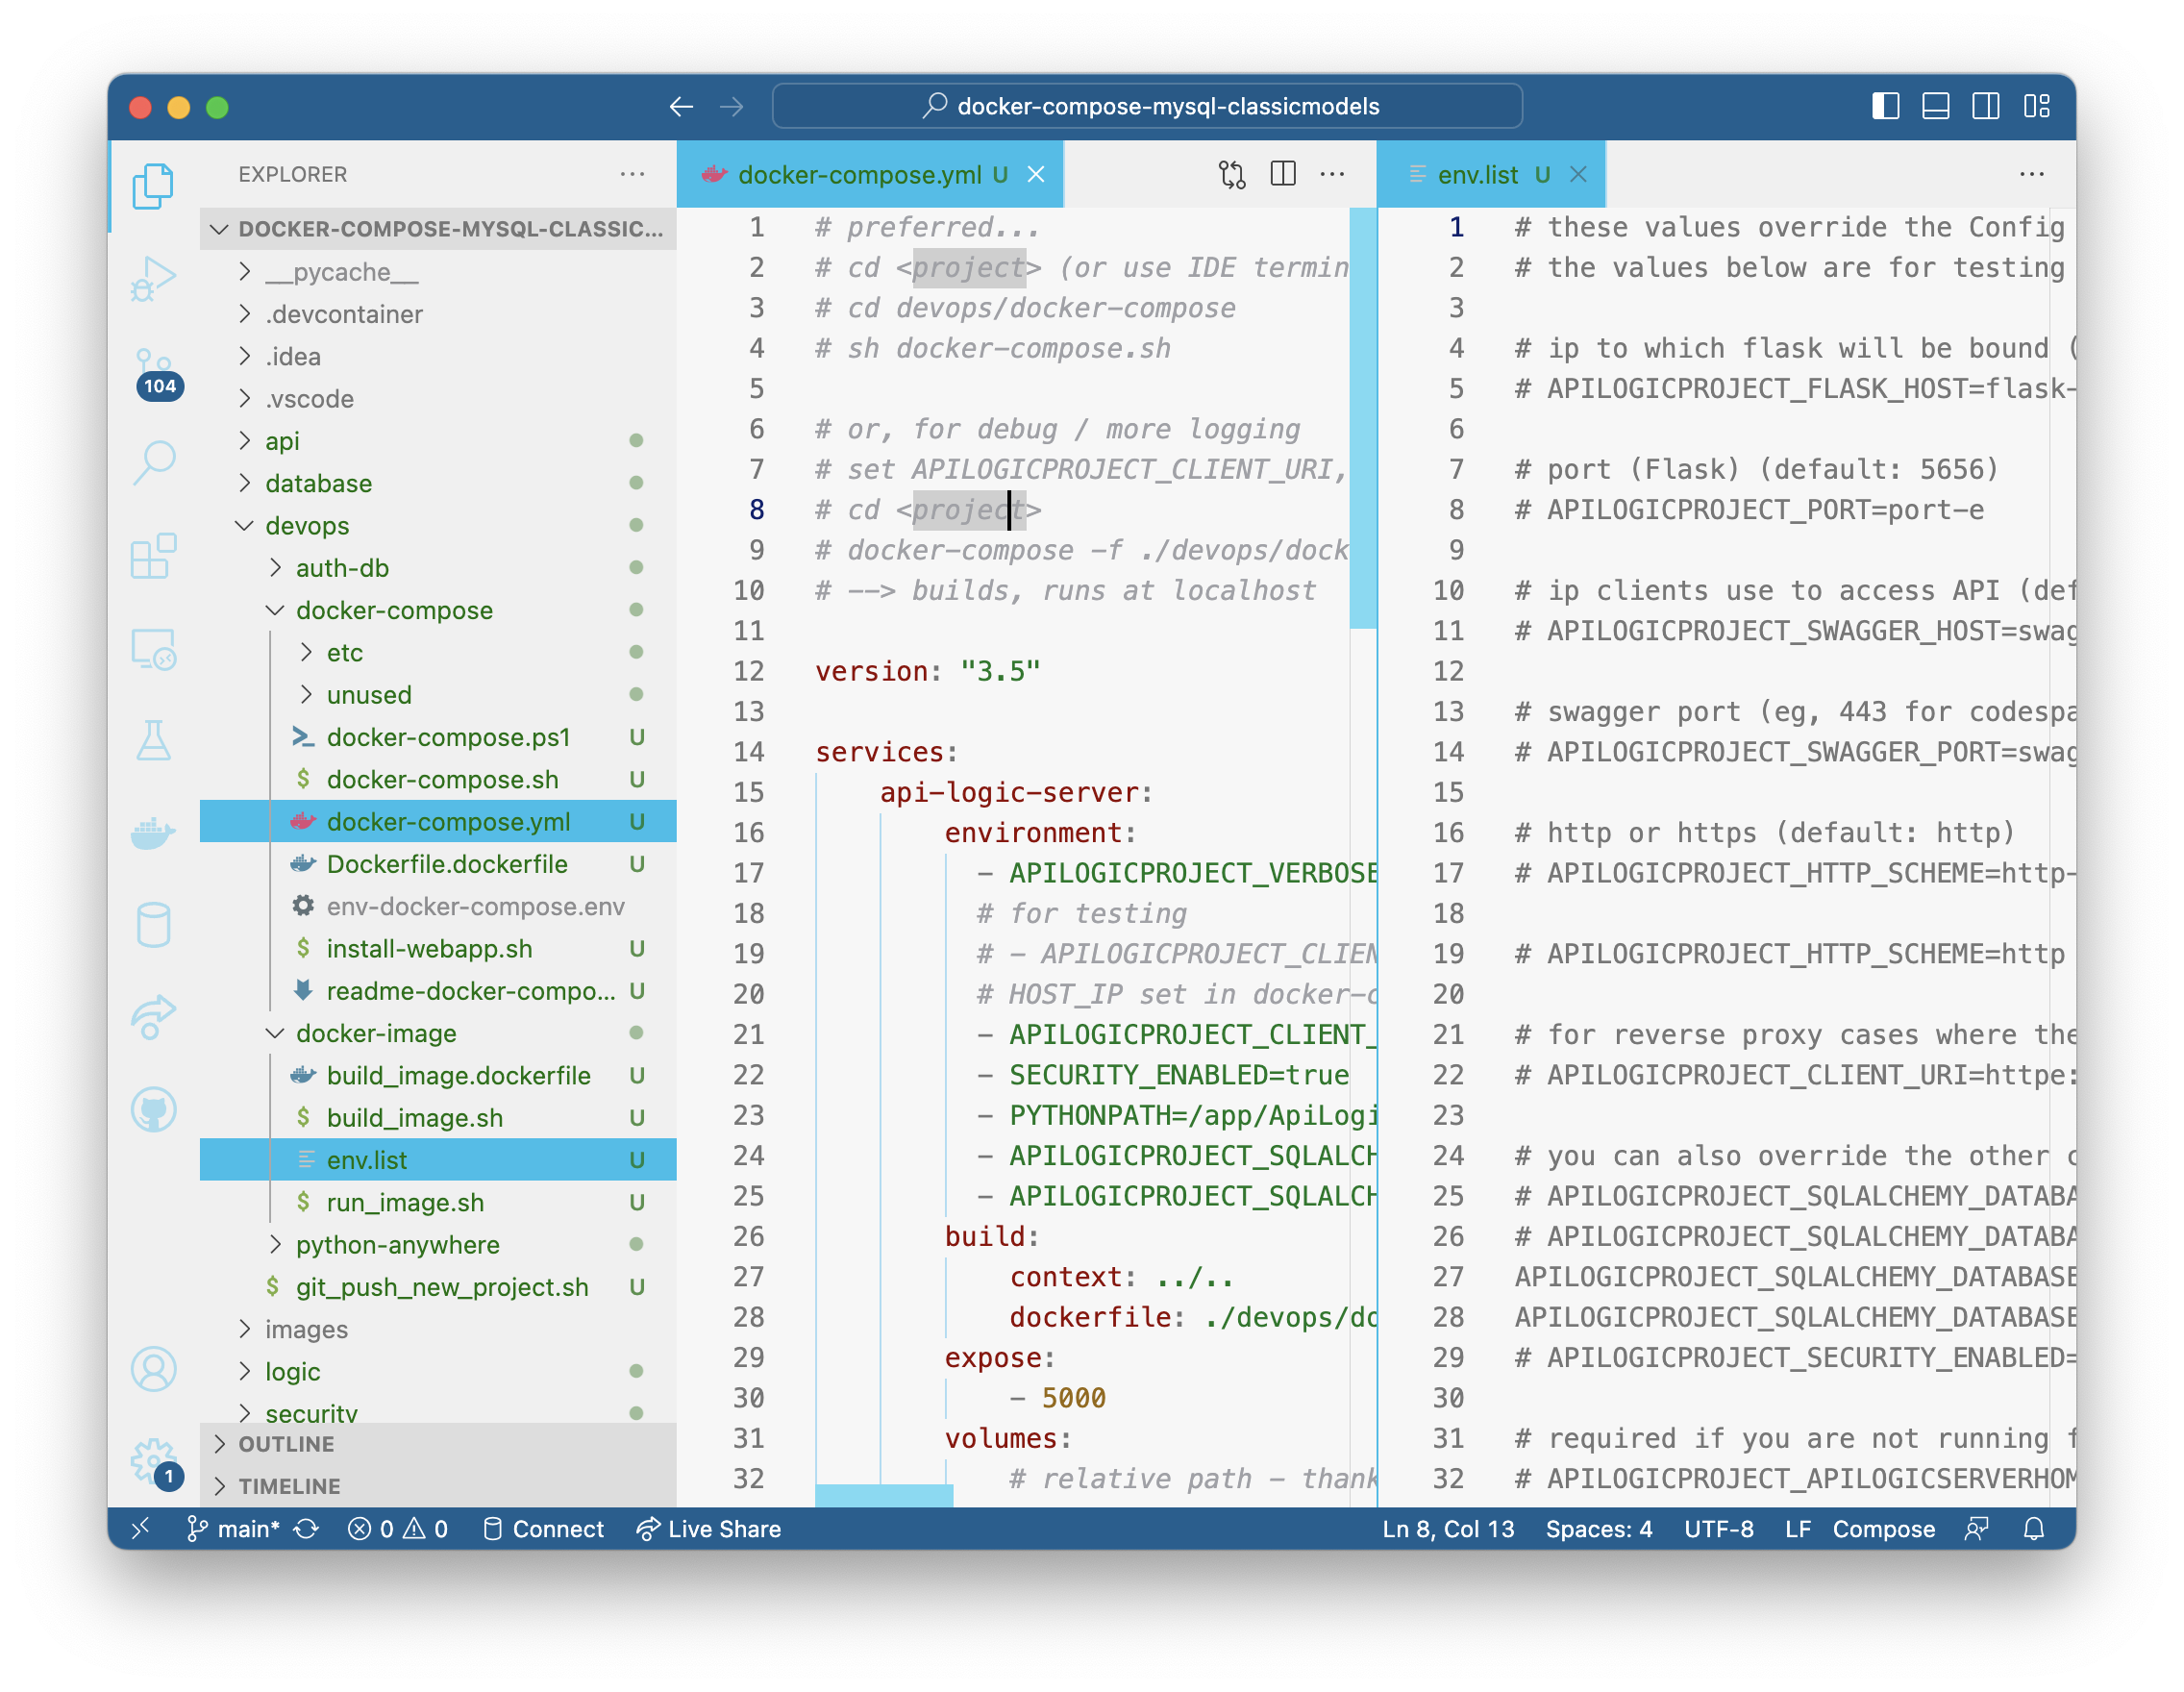The height and width of the screenshot is (1692, 2184).
Task: Open the Extensions view
Action: [x=153, y=556]
